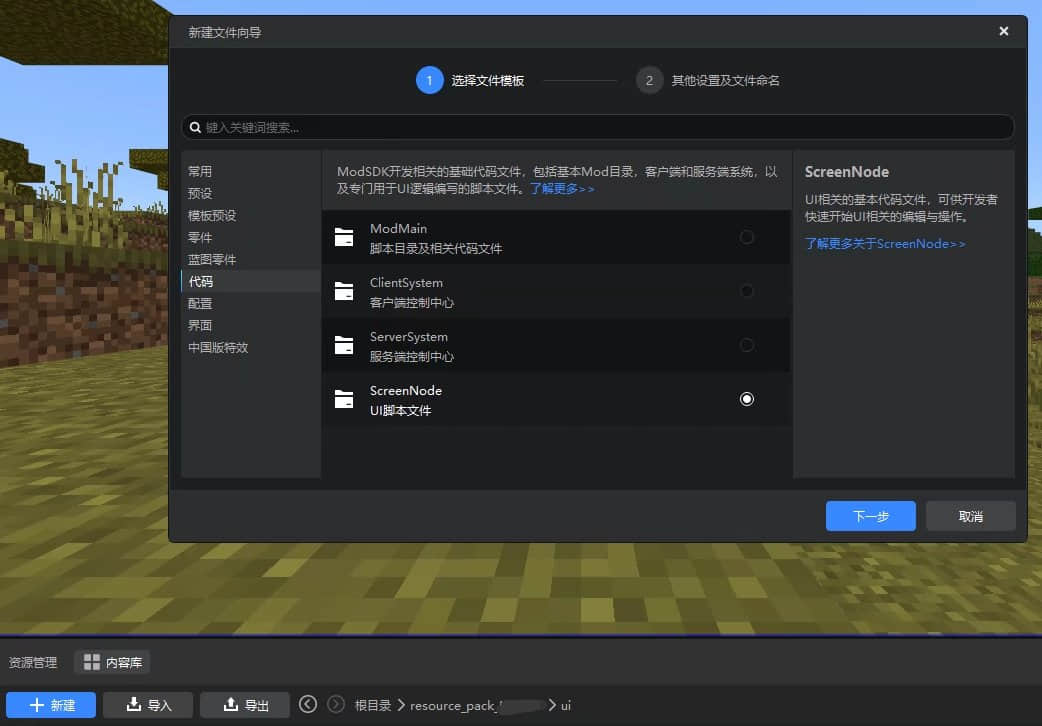Click the ModMain file template icon
This screenshot has width=1042, height=726.
point(344,238)
